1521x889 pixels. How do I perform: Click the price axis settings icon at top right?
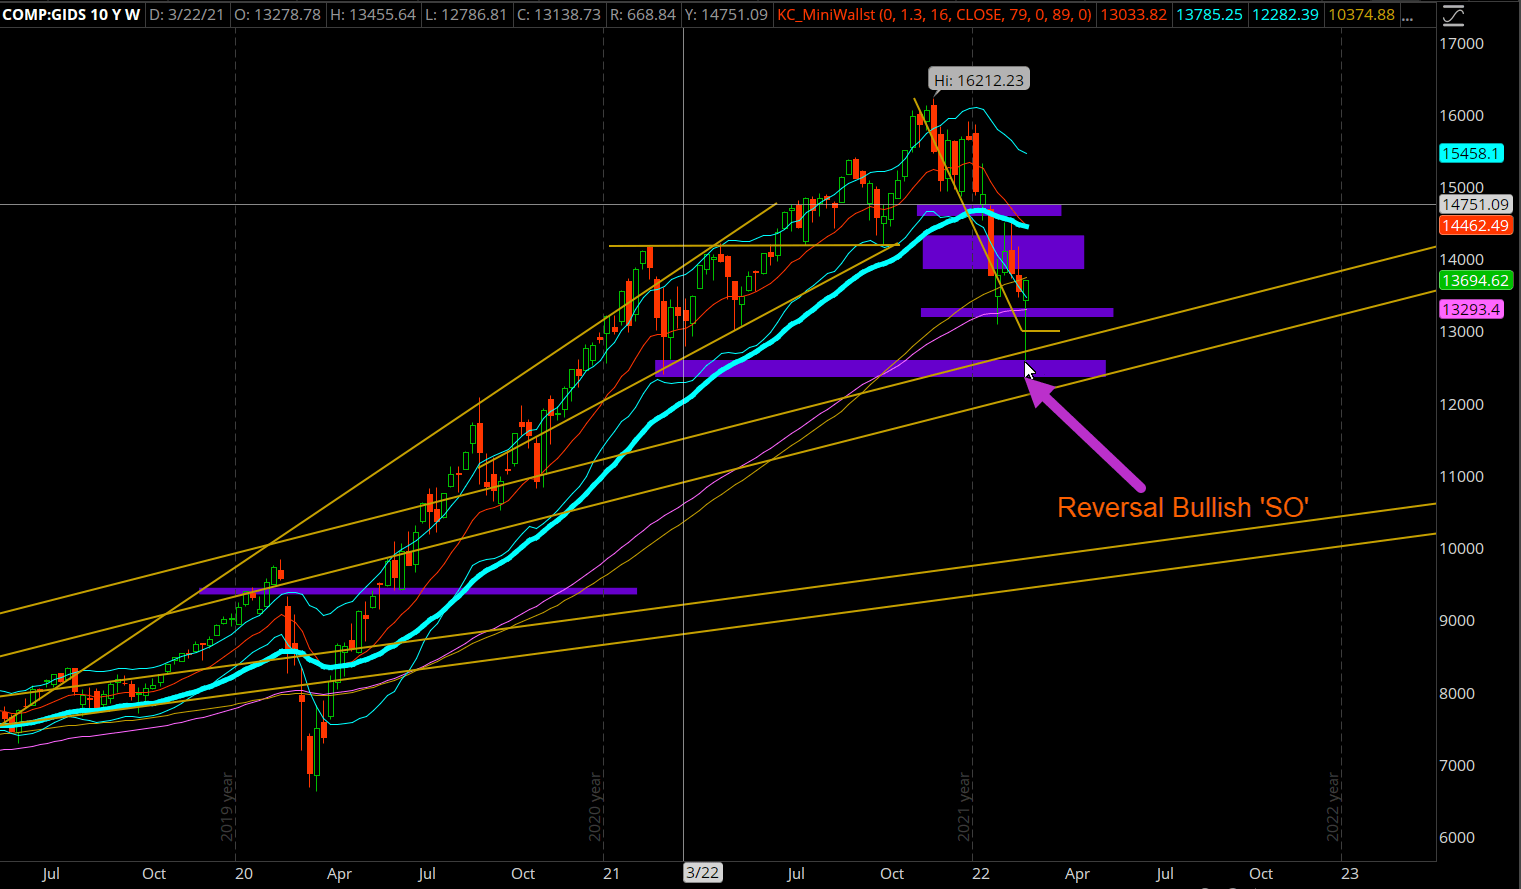[x=1452, y=15]
